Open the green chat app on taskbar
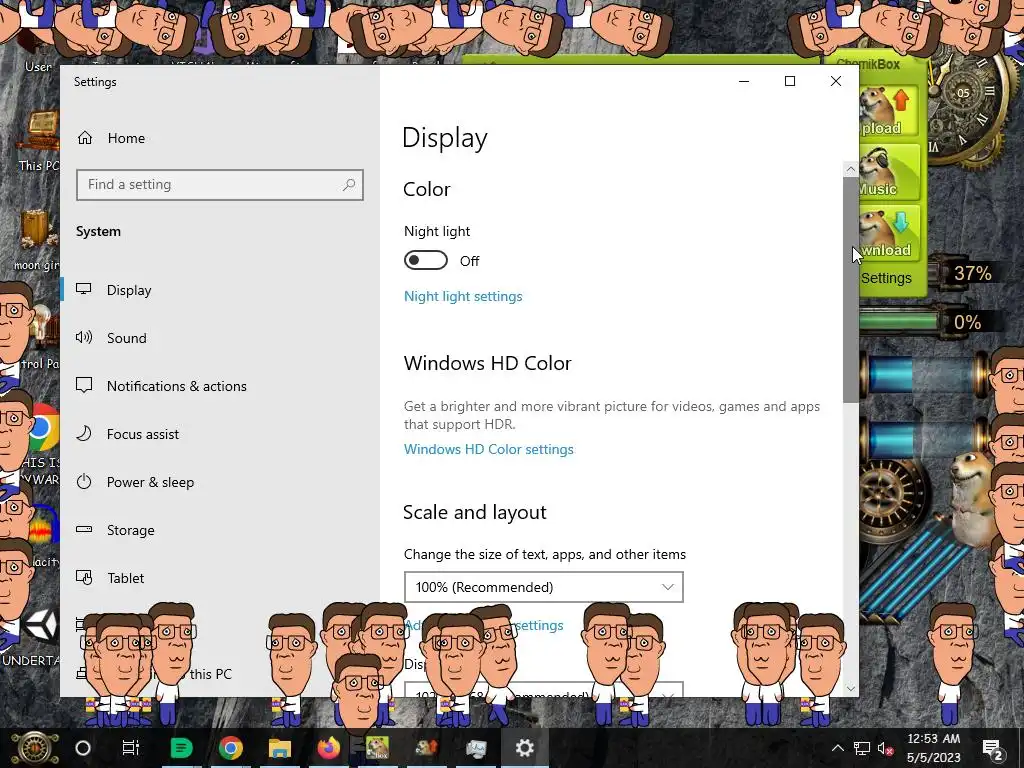This screenshot has width=1024, height=768. (181, 748)
